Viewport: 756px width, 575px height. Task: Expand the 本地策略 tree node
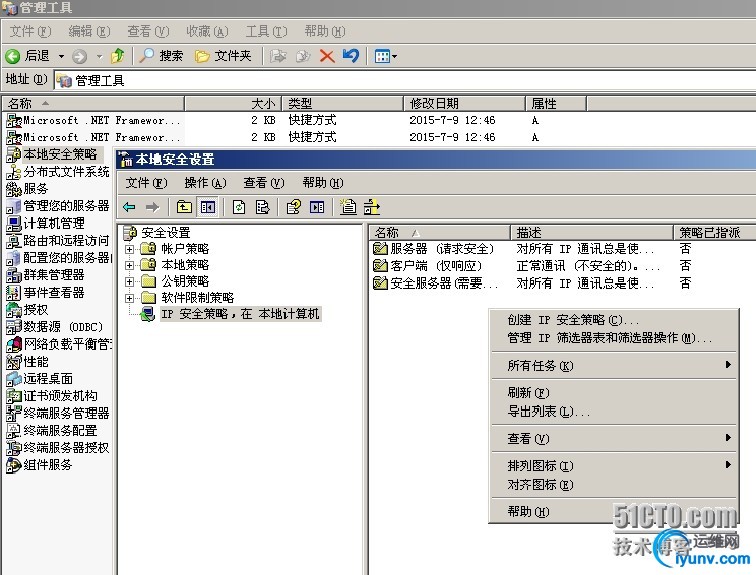pos(129,265)
